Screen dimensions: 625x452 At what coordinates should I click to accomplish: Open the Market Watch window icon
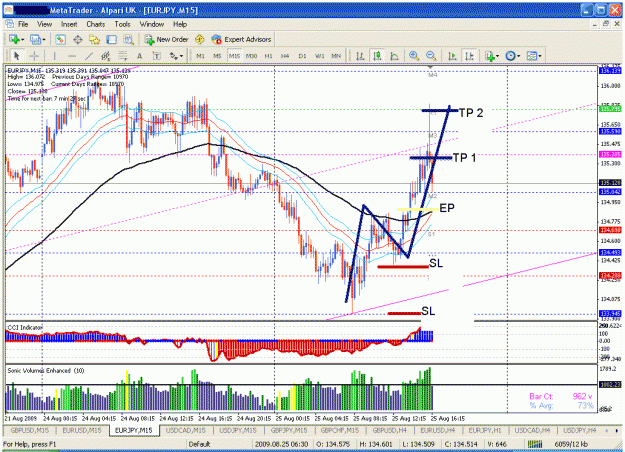pos(60,39)
